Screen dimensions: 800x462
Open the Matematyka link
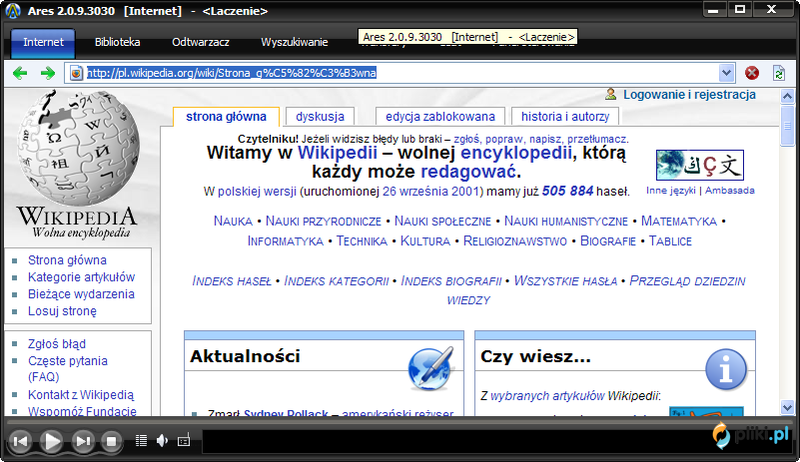click(679, 221)
